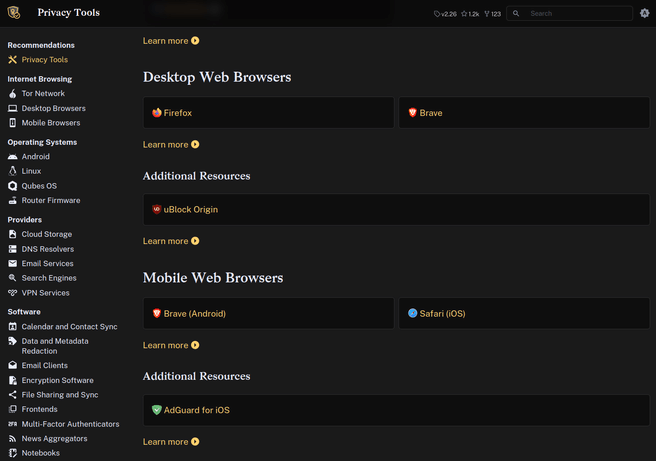Click the Tor Network onion icon
Screen dimensions: 656x461
coord(13,94)
